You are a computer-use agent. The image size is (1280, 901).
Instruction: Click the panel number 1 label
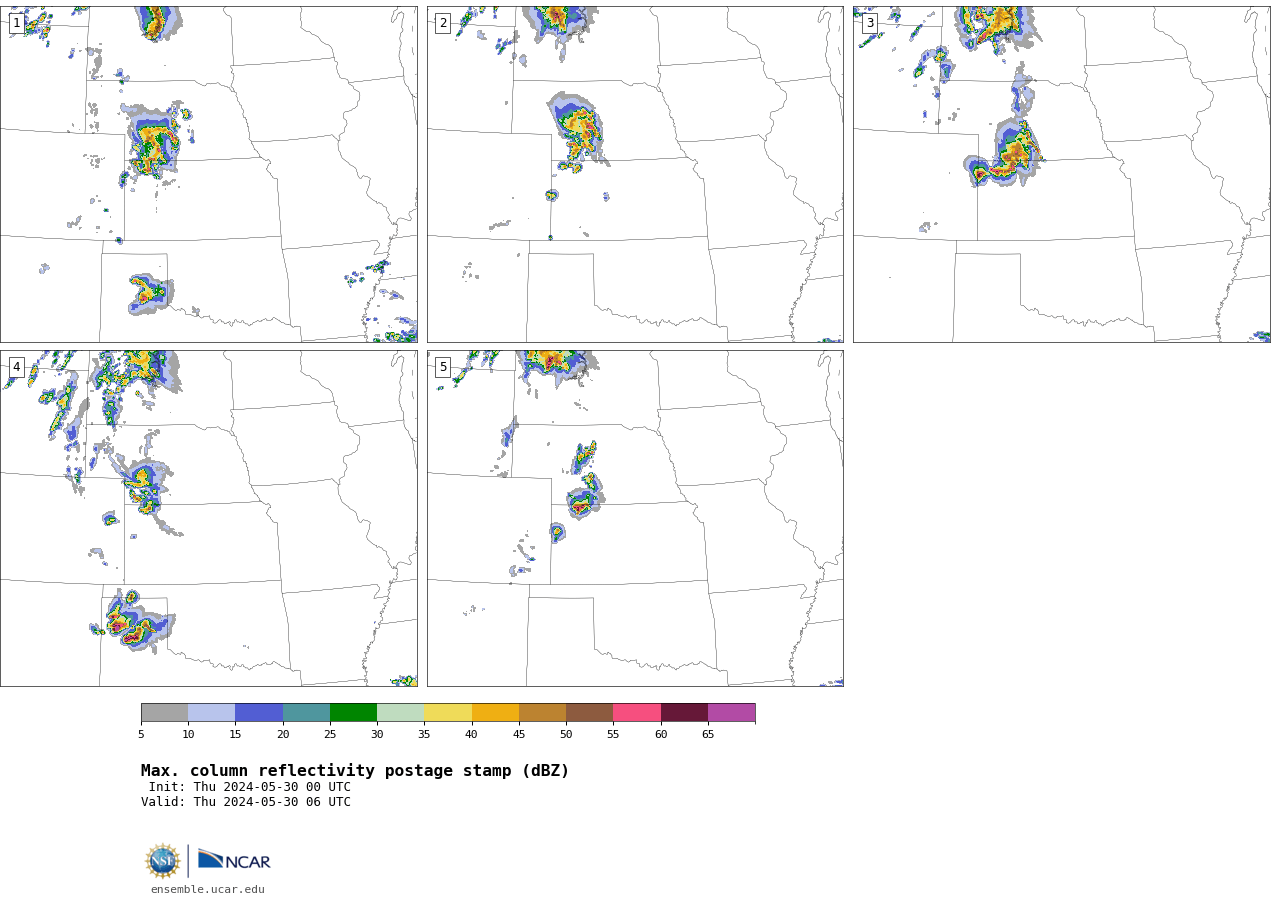[x=16, y=23]
